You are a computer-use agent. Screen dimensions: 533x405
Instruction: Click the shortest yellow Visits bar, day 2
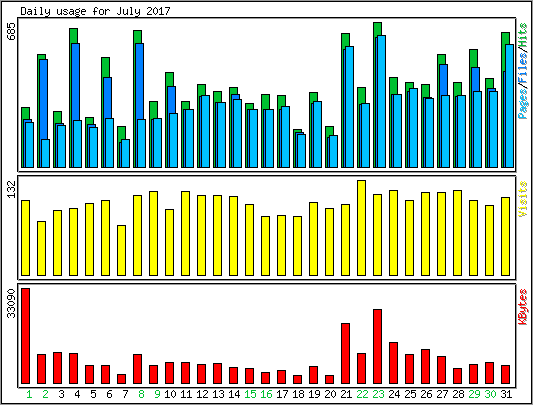(41, 249)
